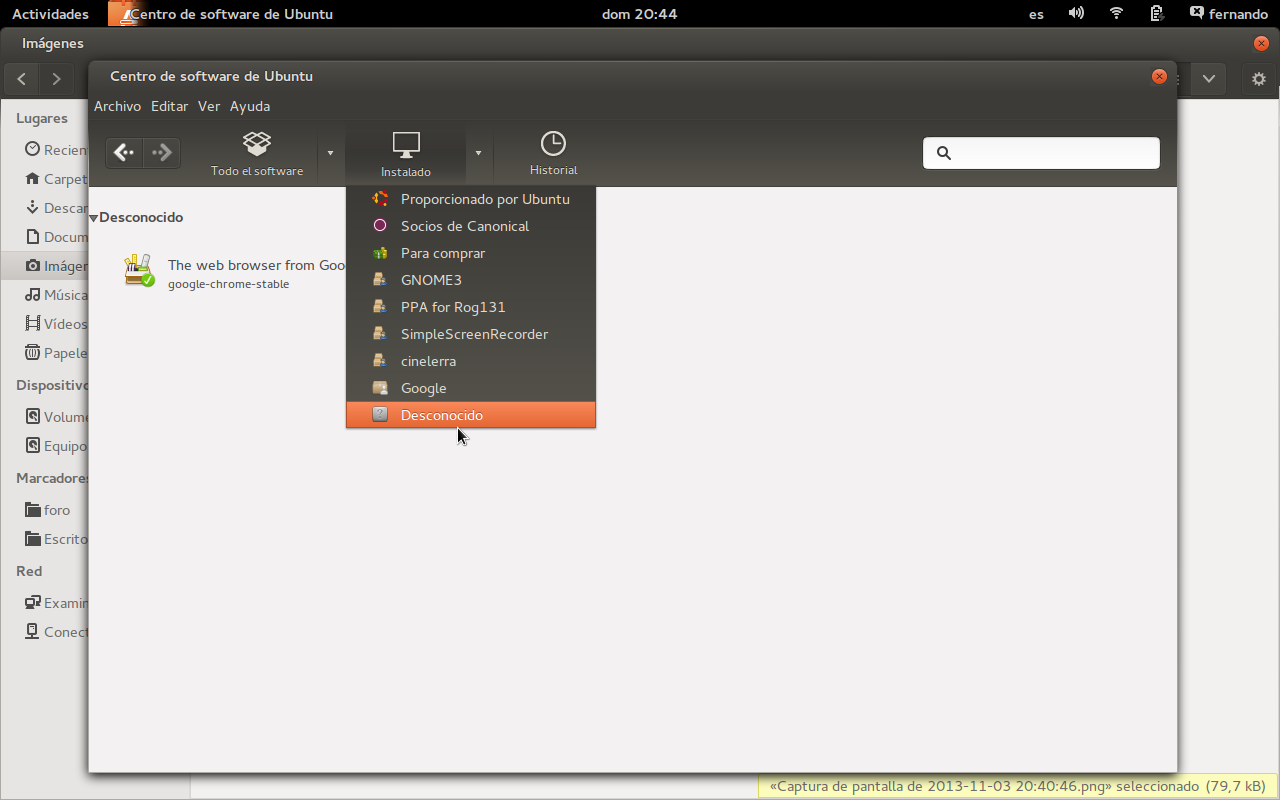Screen dimensions: 1280x800
Task: Open the Historial clock view
Action: pyautogui.click(x=553, y=154)
